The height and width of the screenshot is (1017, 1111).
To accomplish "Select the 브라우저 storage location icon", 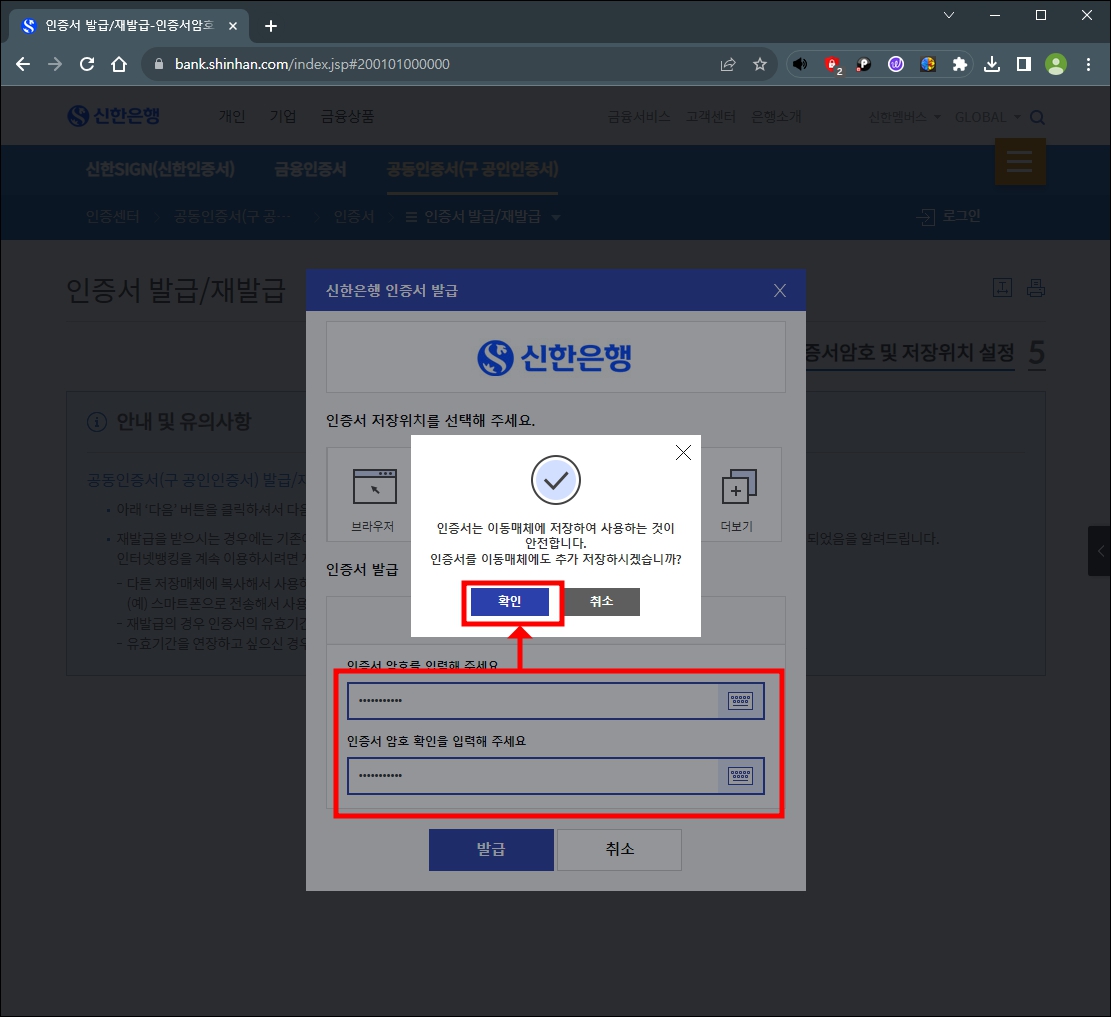I will (x=373, y=500).
